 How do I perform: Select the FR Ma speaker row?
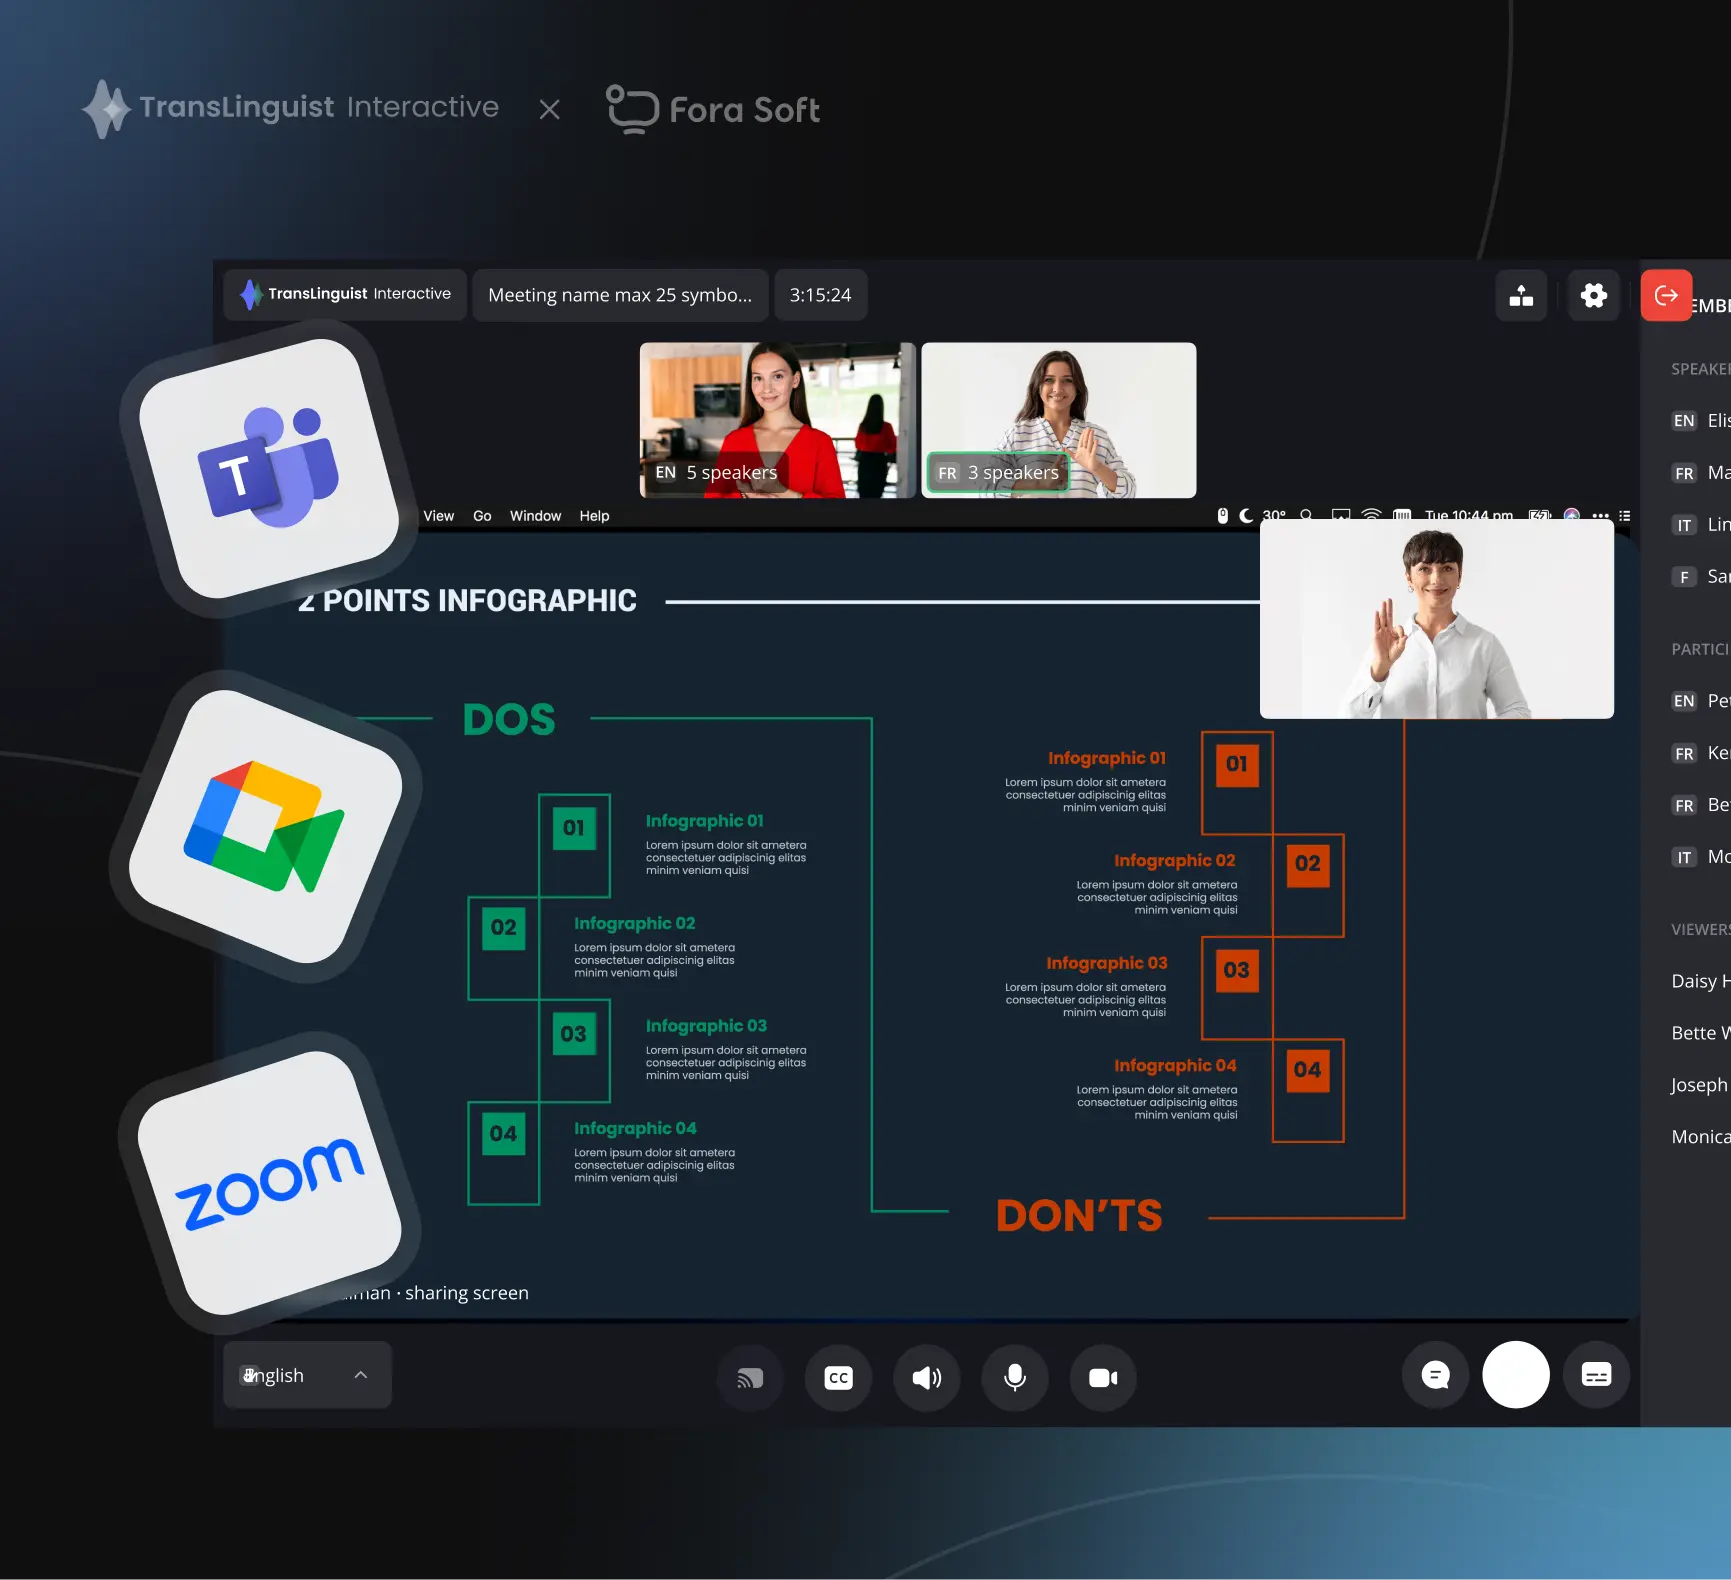pyautogui.click(x=1700, y=473)
